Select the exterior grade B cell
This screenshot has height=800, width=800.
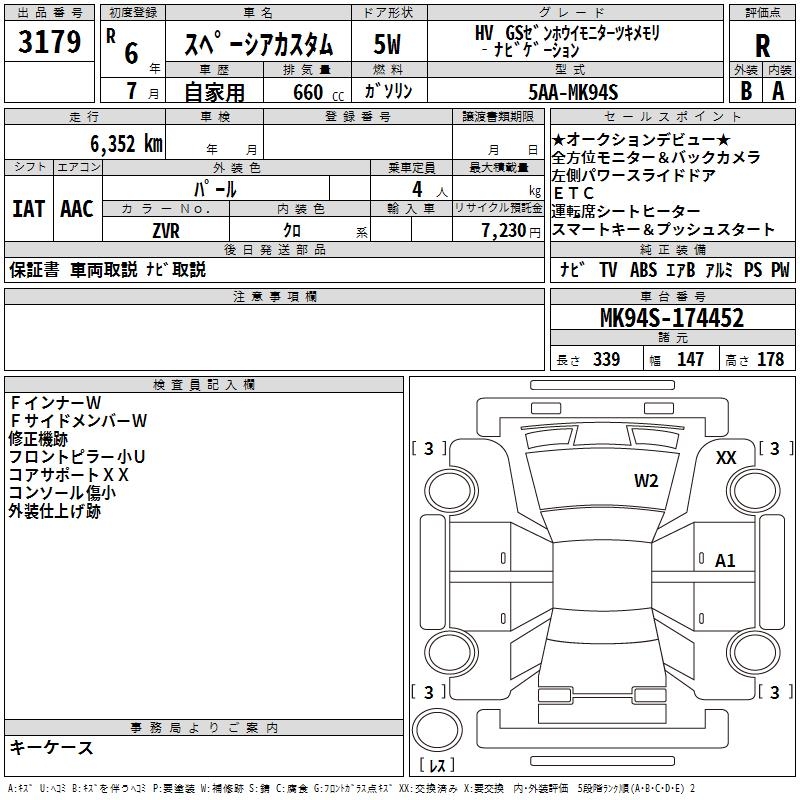click(x=746, y=90)
